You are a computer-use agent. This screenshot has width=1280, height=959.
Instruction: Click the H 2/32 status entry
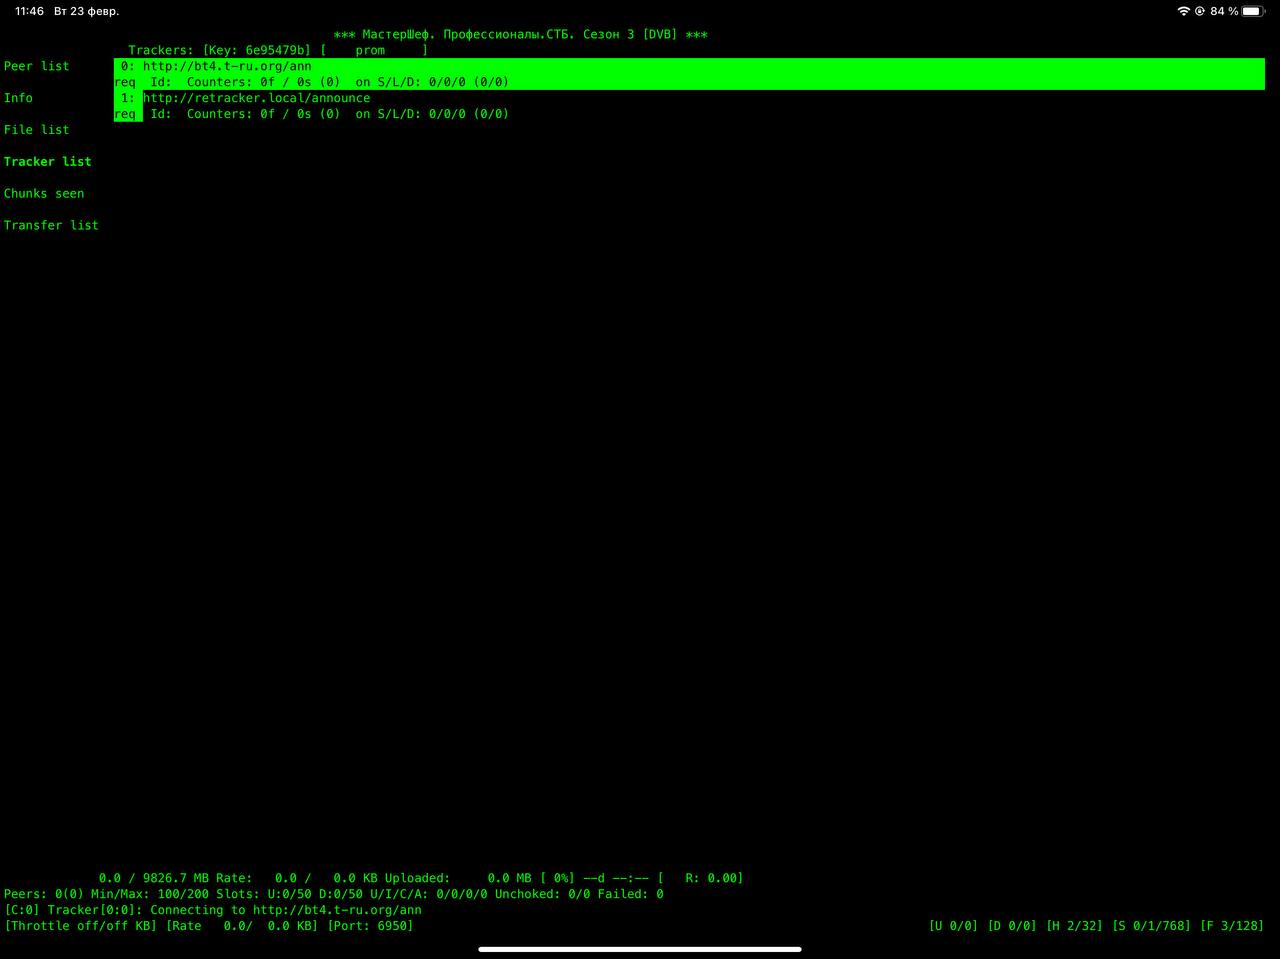point(1074,926)
